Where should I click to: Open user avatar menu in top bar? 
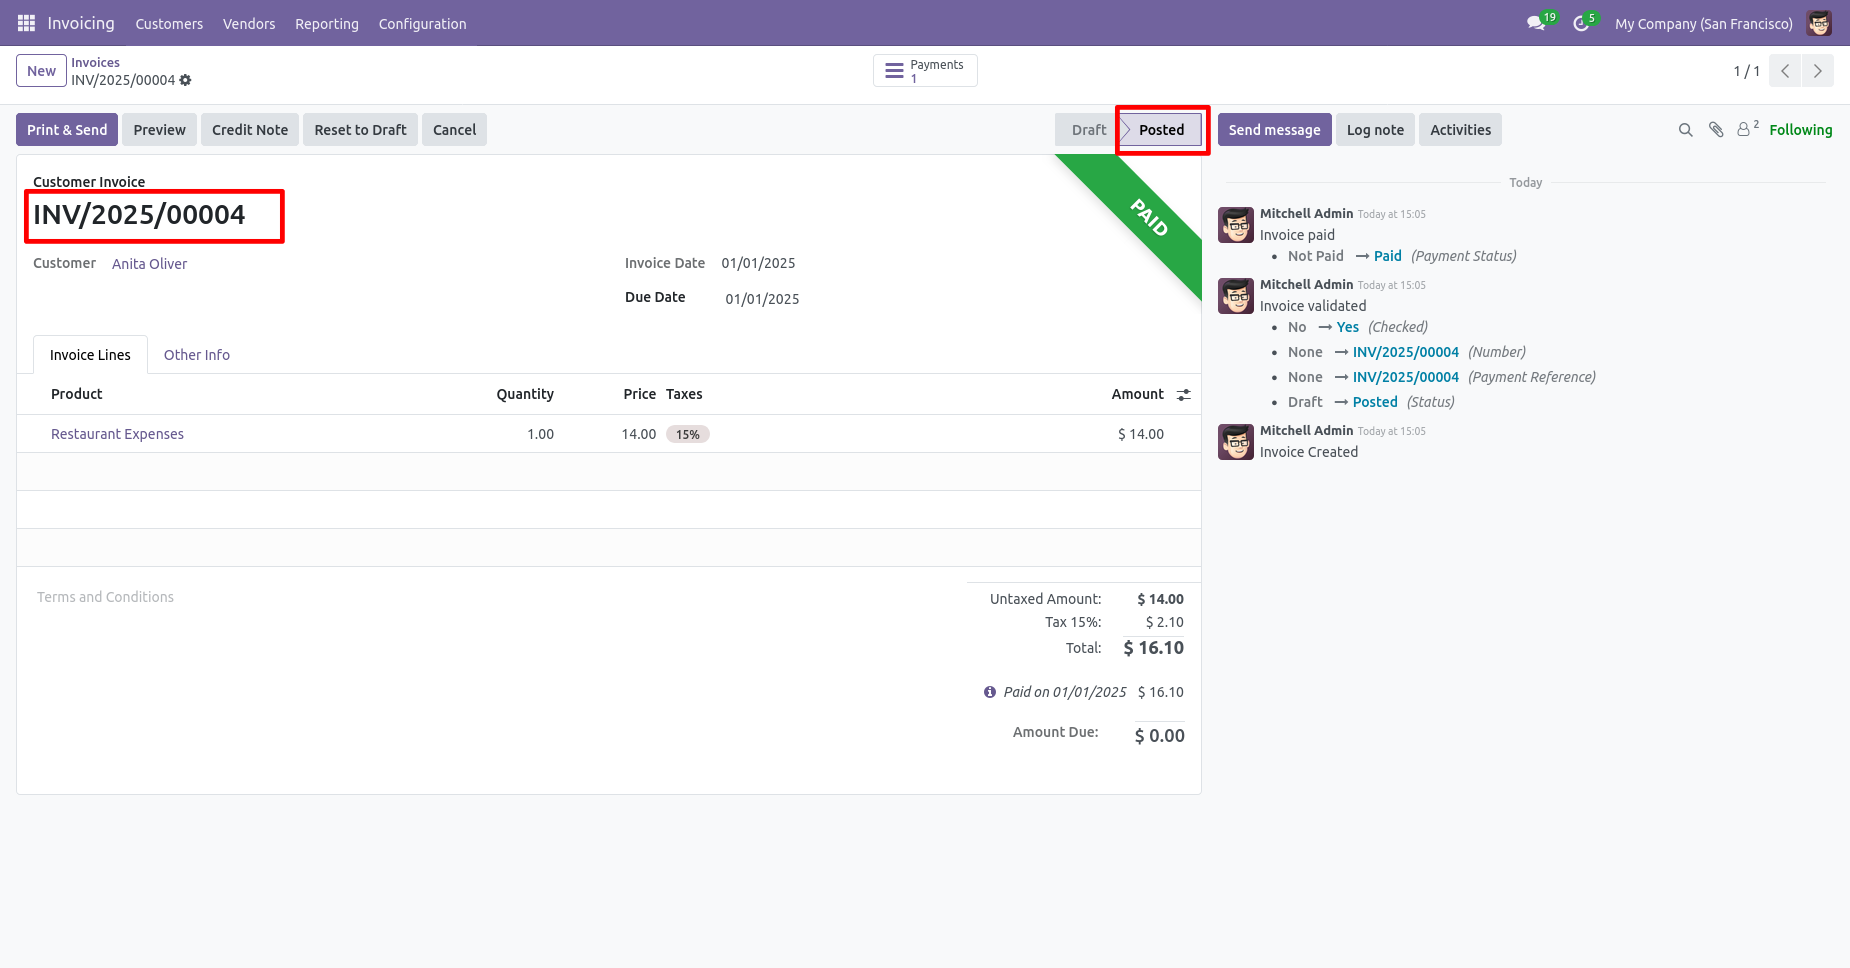point(1819,23)
